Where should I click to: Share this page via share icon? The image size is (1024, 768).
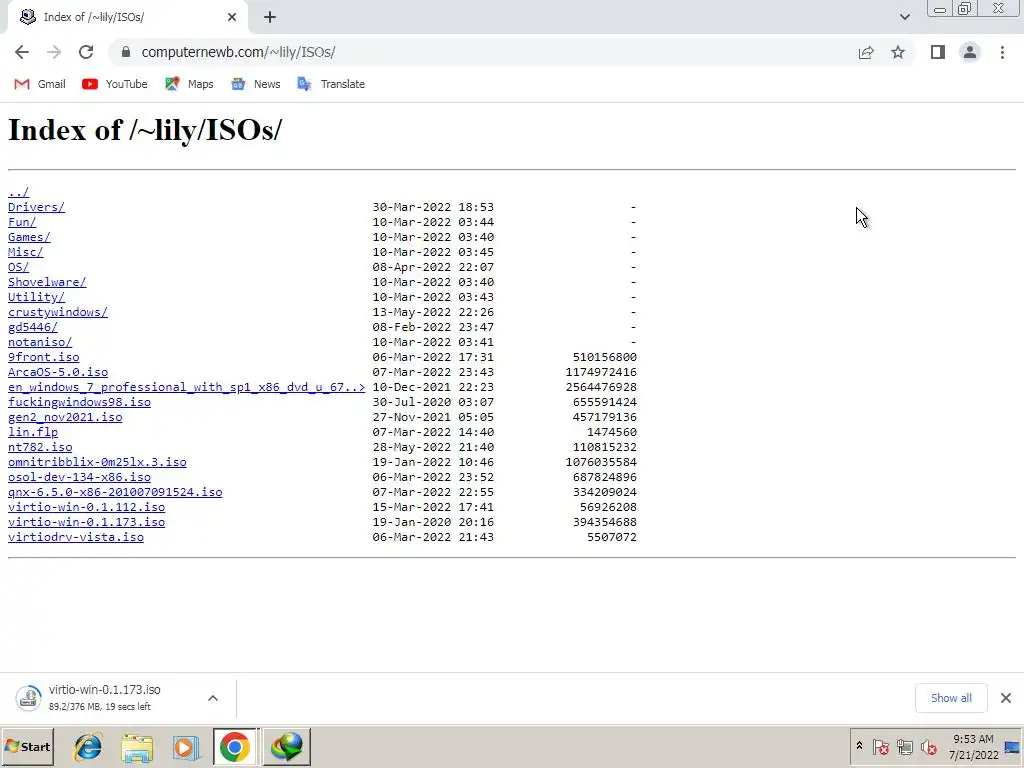click(866, 52)
